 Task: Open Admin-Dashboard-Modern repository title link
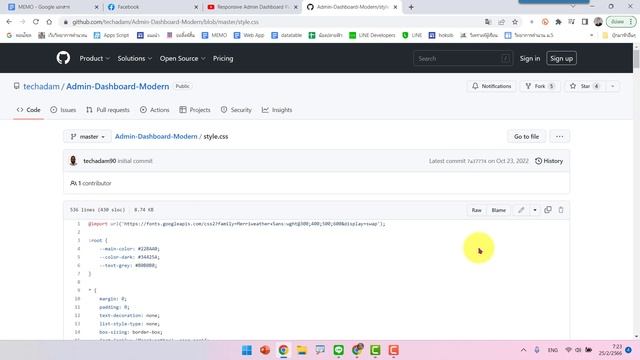(x=118, y=86)
